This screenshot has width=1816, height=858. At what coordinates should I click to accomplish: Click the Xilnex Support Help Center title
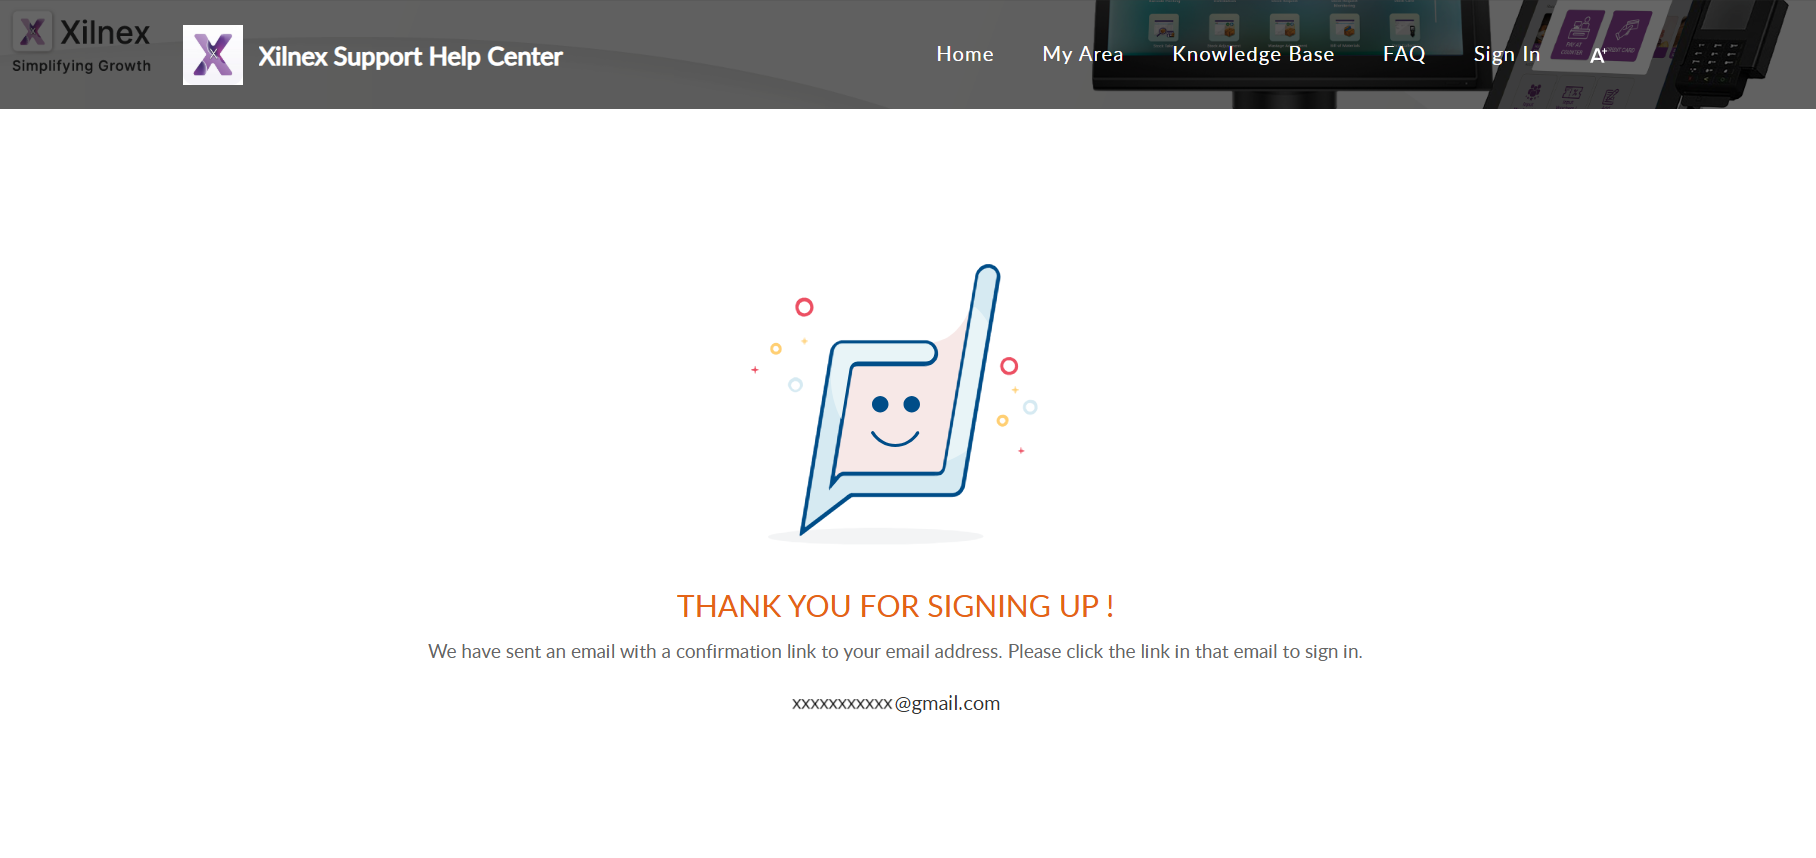(410, 57)
